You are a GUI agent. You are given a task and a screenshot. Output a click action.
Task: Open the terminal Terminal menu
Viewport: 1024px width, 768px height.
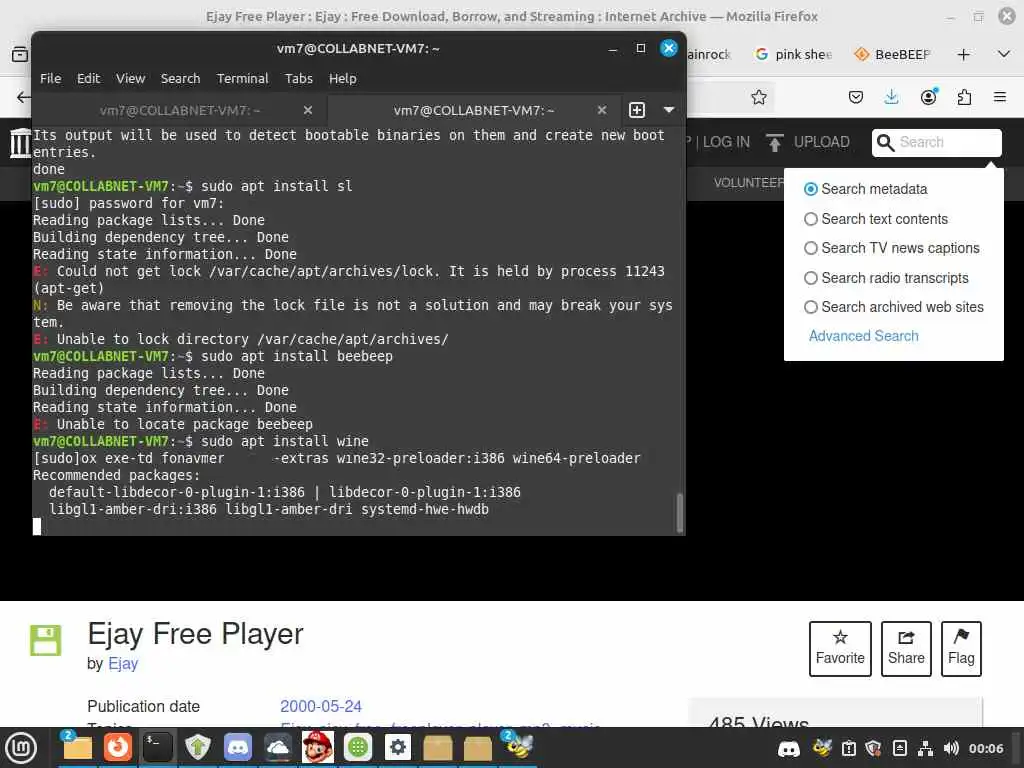tap(242, 78)
